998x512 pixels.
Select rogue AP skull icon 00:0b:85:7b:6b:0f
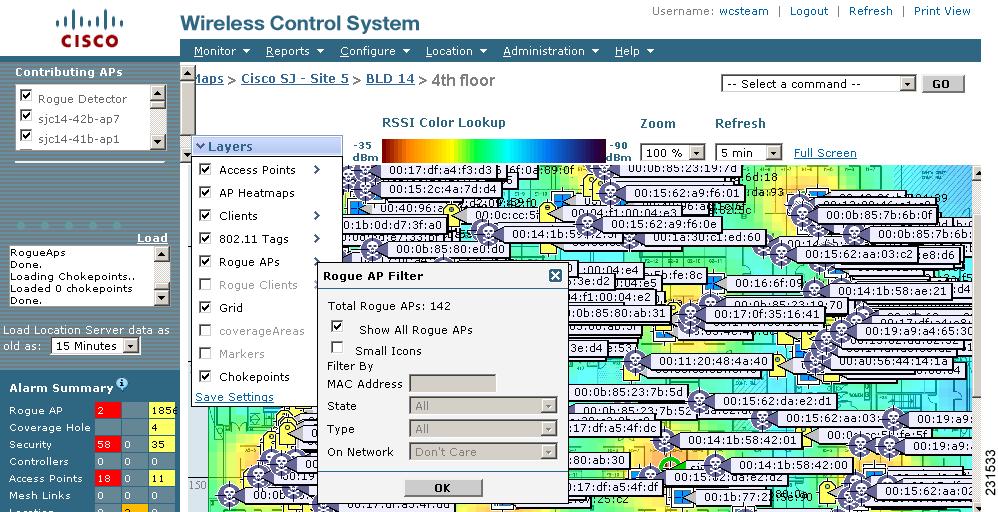click(802, 215)
